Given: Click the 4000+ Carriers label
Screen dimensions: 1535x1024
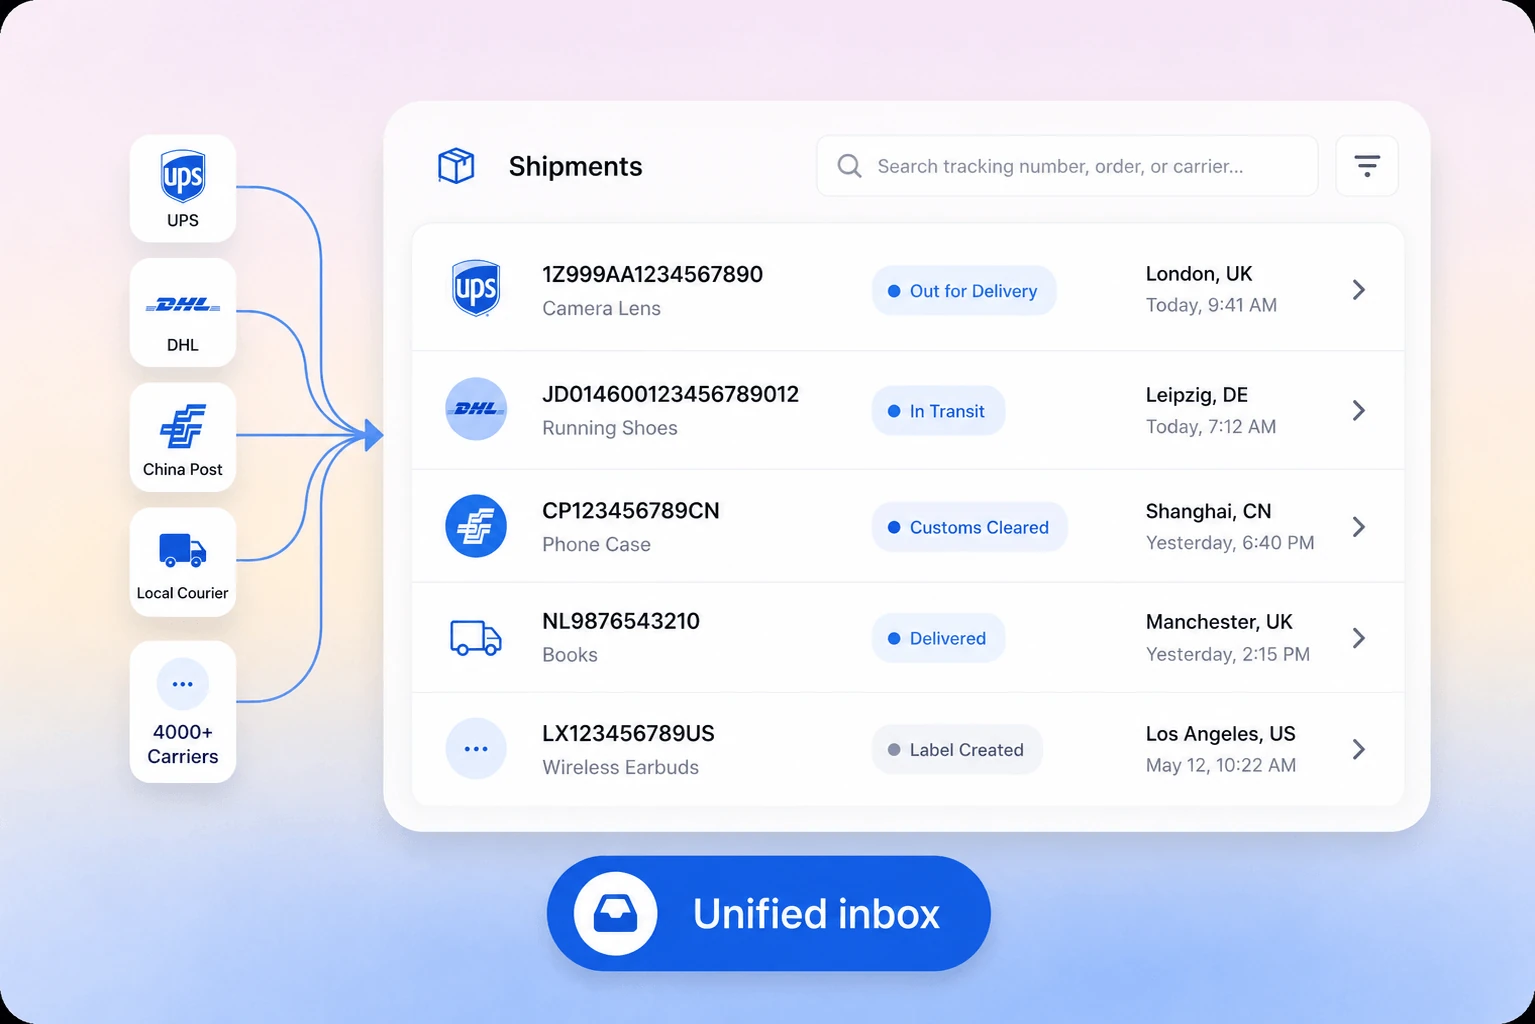Looking at the screenshot, I should (183, 744).
